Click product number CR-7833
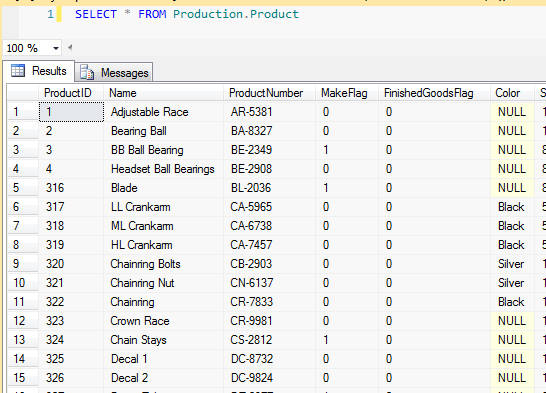This screenshot has height=393, width=546. point(269,302)
